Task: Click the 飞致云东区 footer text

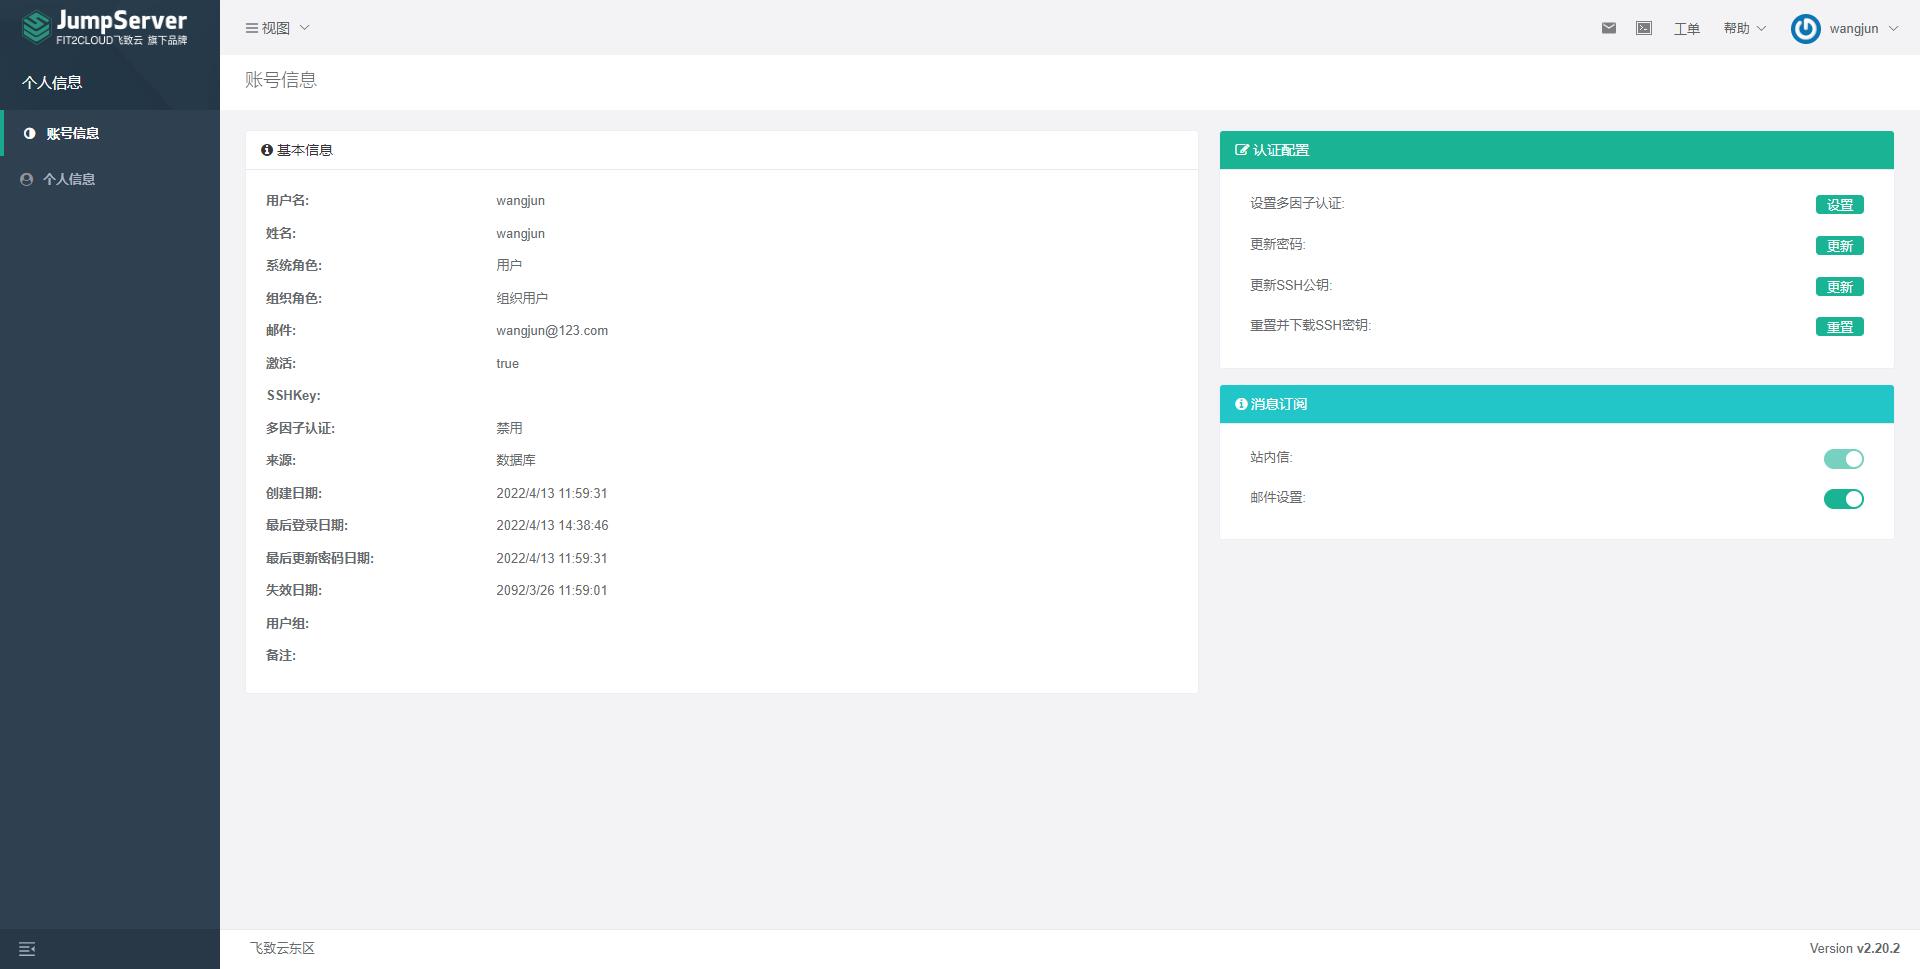Action: [x=282, y=948]
